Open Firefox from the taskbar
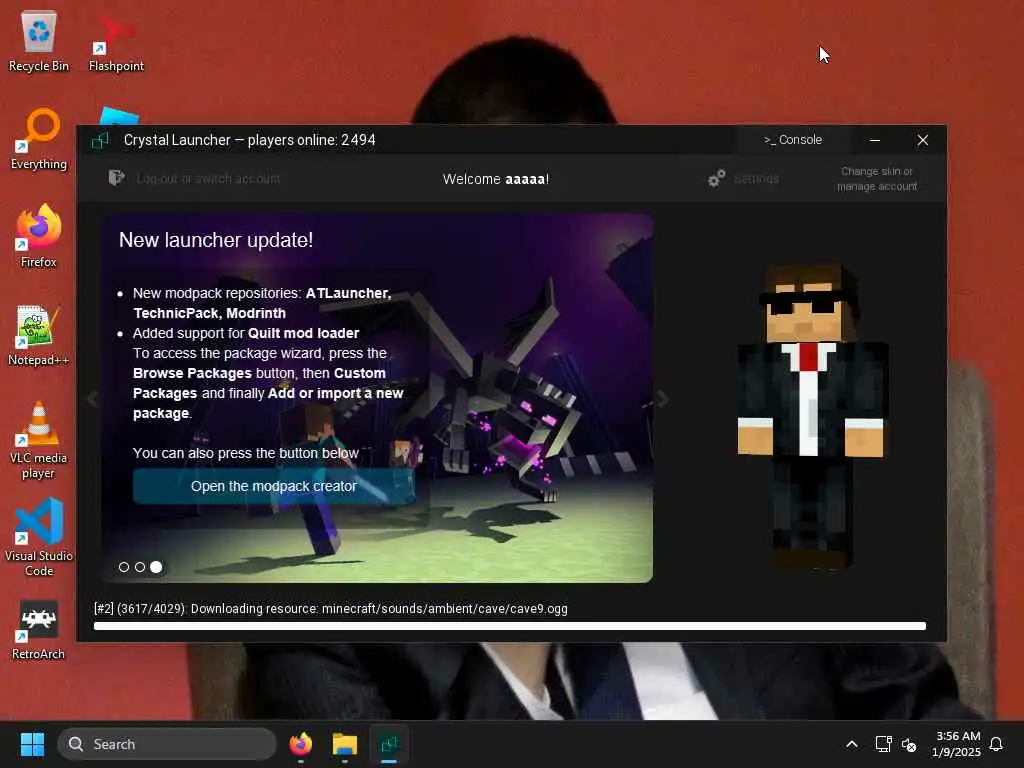Screen dimensions: 1024x768 (x=300, y=744)
